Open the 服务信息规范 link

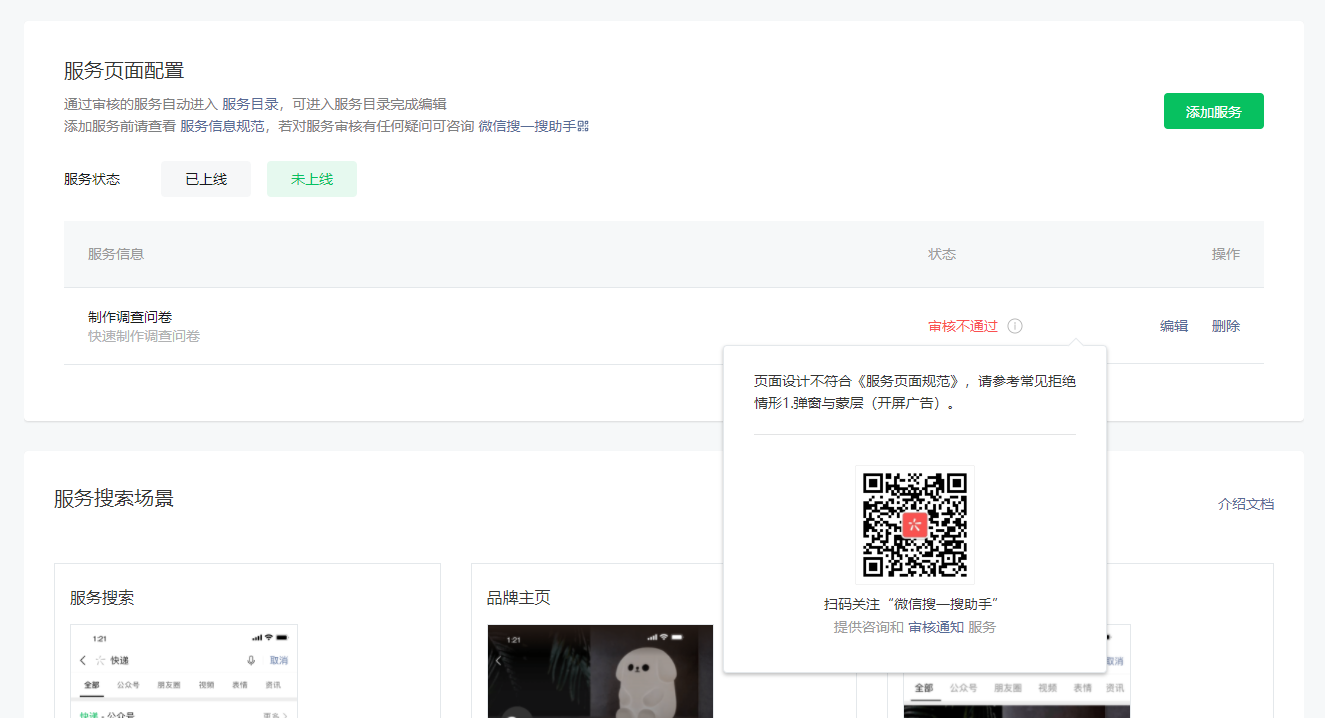[x=222, y=126]
